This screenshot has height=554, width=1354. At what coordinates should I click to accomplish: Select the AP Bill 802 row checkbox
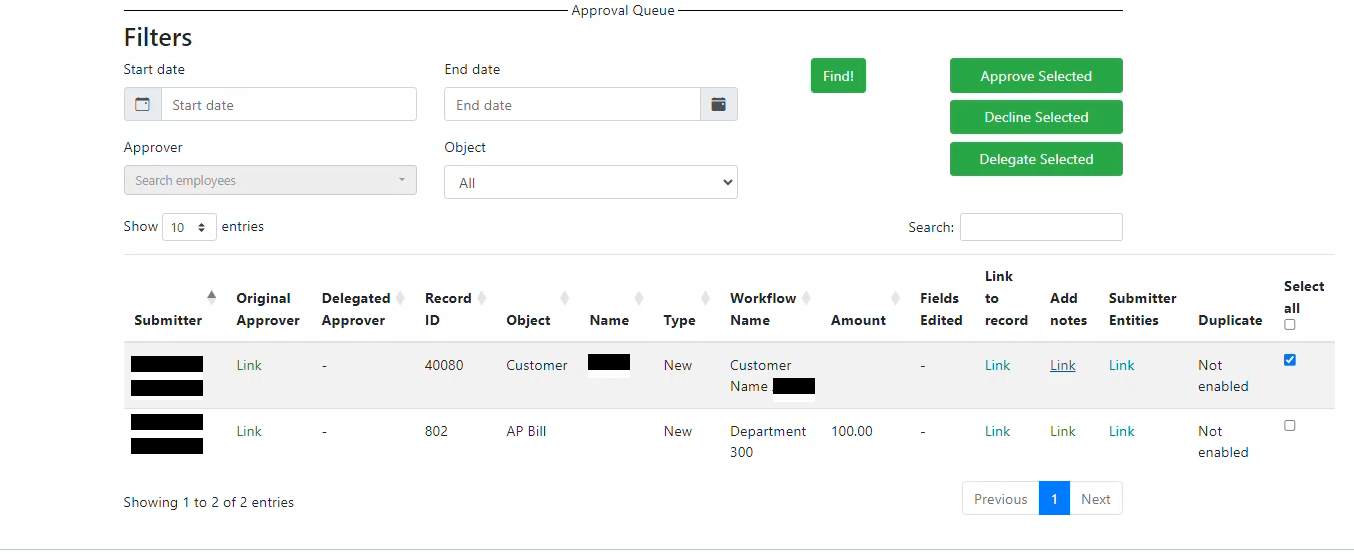click(x=1289, y=426)
